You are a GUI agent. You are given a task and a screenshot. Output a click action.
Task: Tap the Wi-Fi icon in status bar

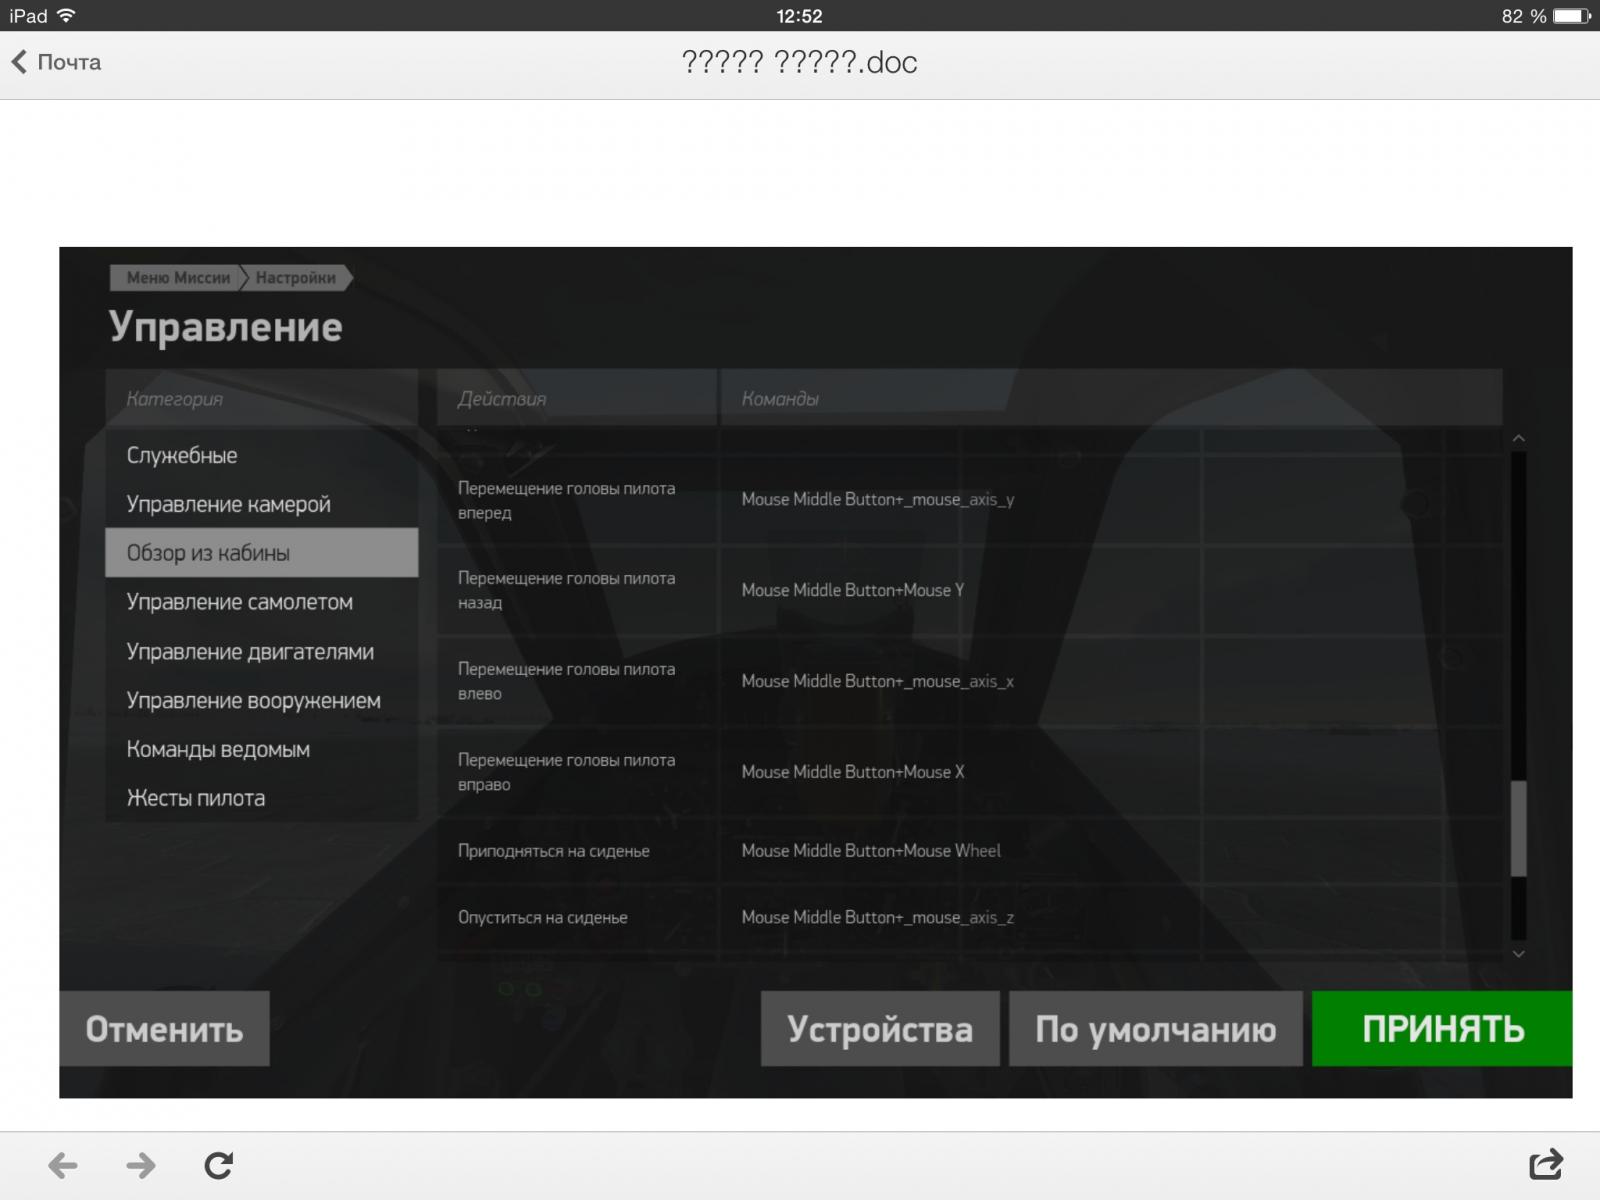(x=67, y=16)
